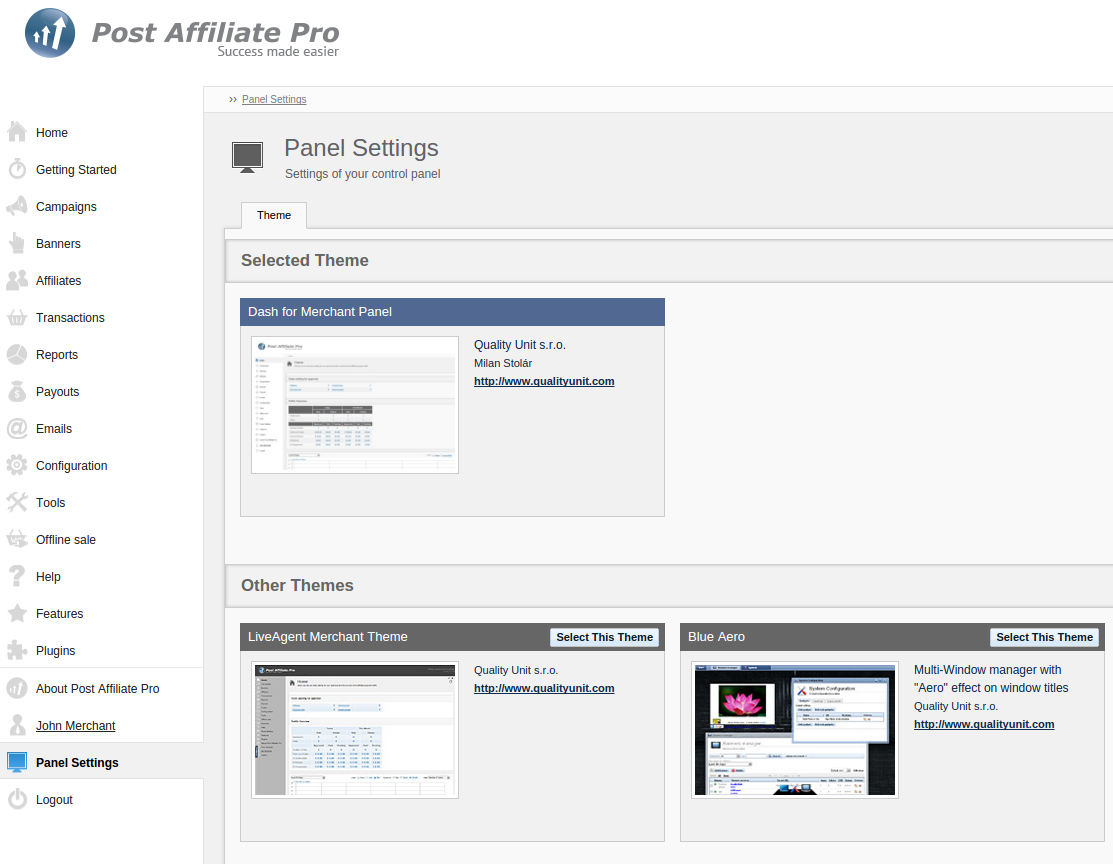Open the Features menu entry
Screen dimensions: 1113x864
(60, 613)
